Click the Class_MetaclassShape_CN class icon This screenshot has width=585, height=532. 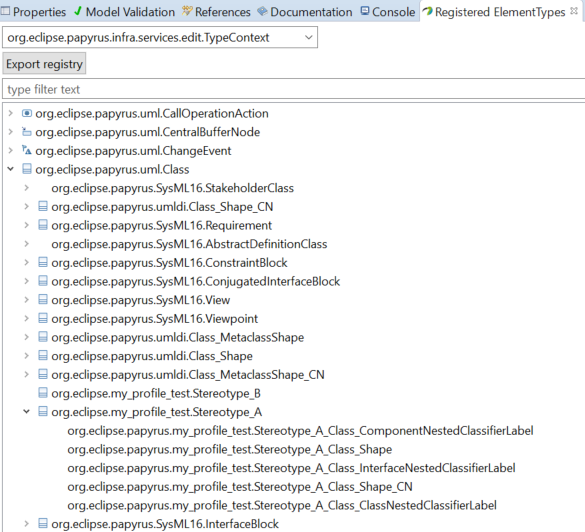coord(43,374)
